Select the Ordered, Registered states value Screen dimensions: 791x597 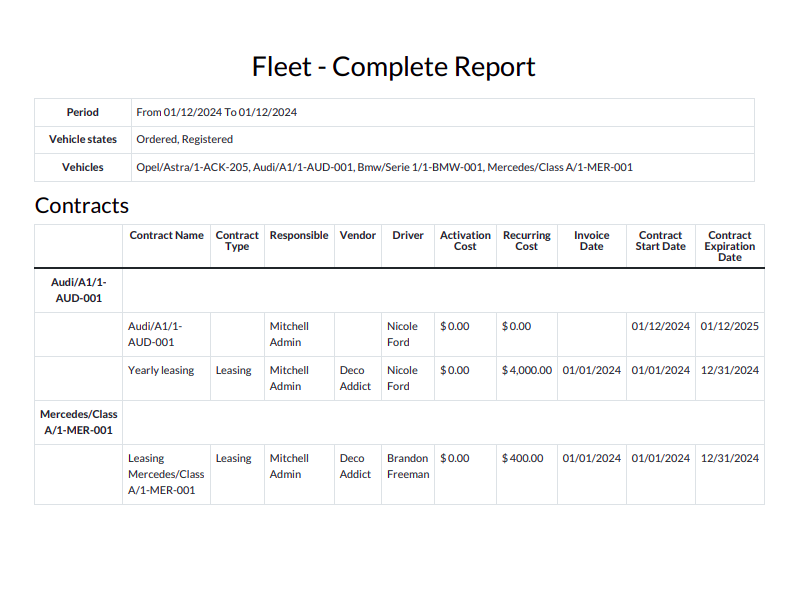[184, 139]
